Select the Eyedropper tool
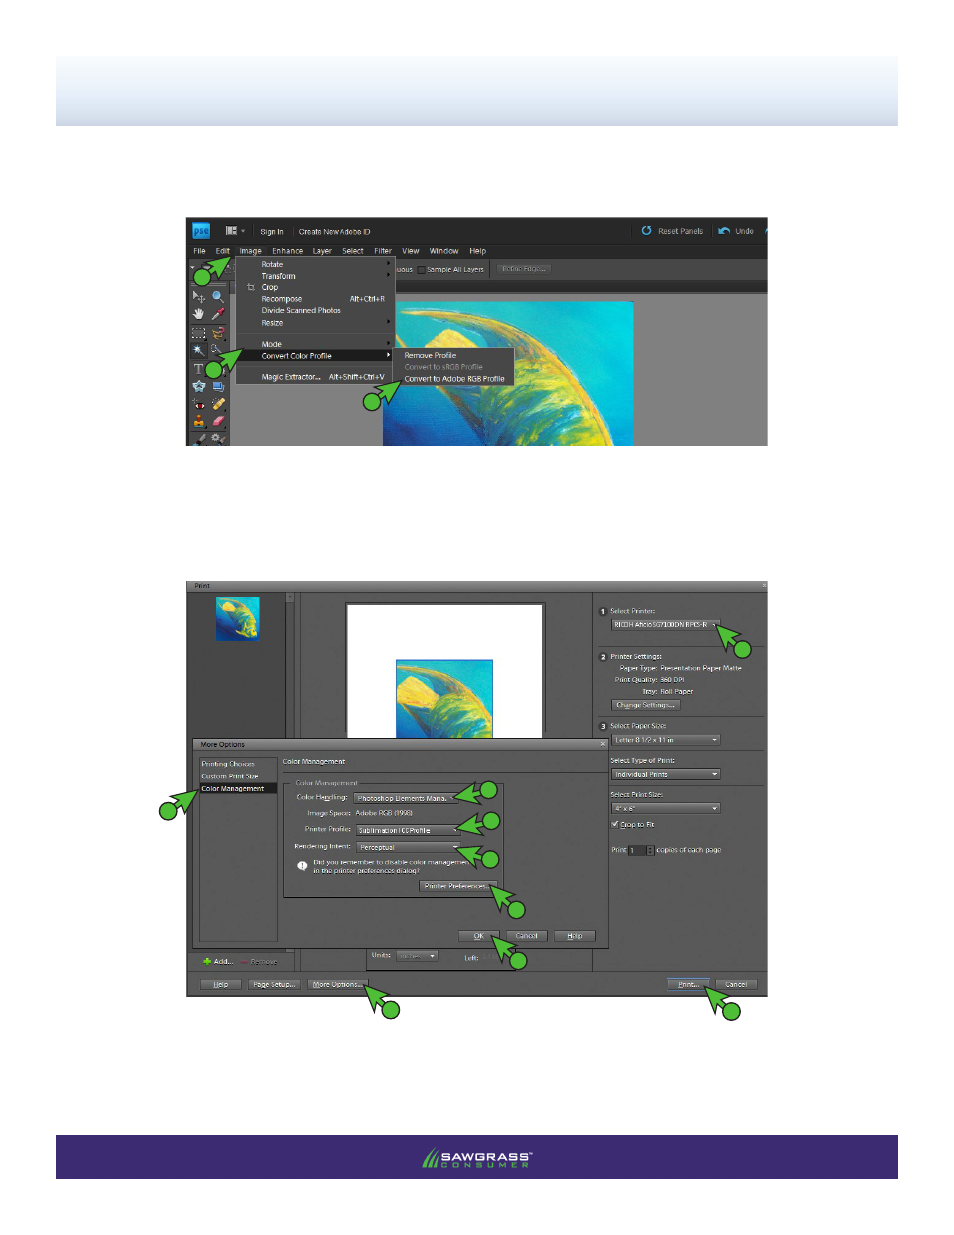This screenshot has height=1235, width=954. [x=217, y=314]
